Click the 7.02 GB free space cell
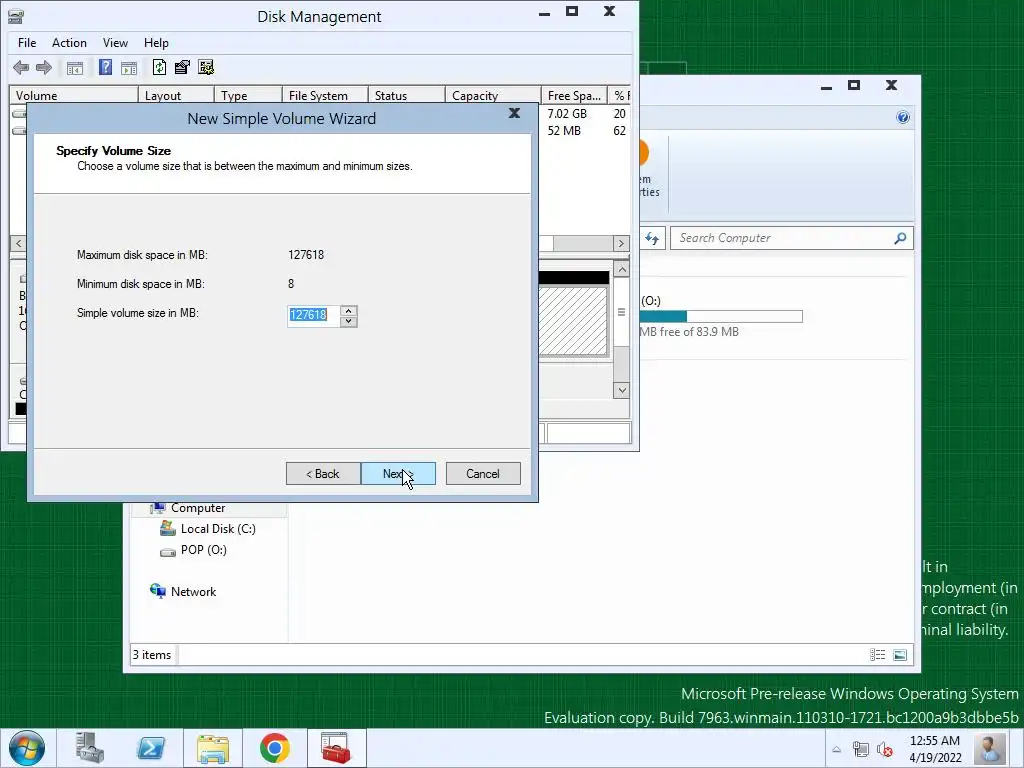 tap(567, 114)
